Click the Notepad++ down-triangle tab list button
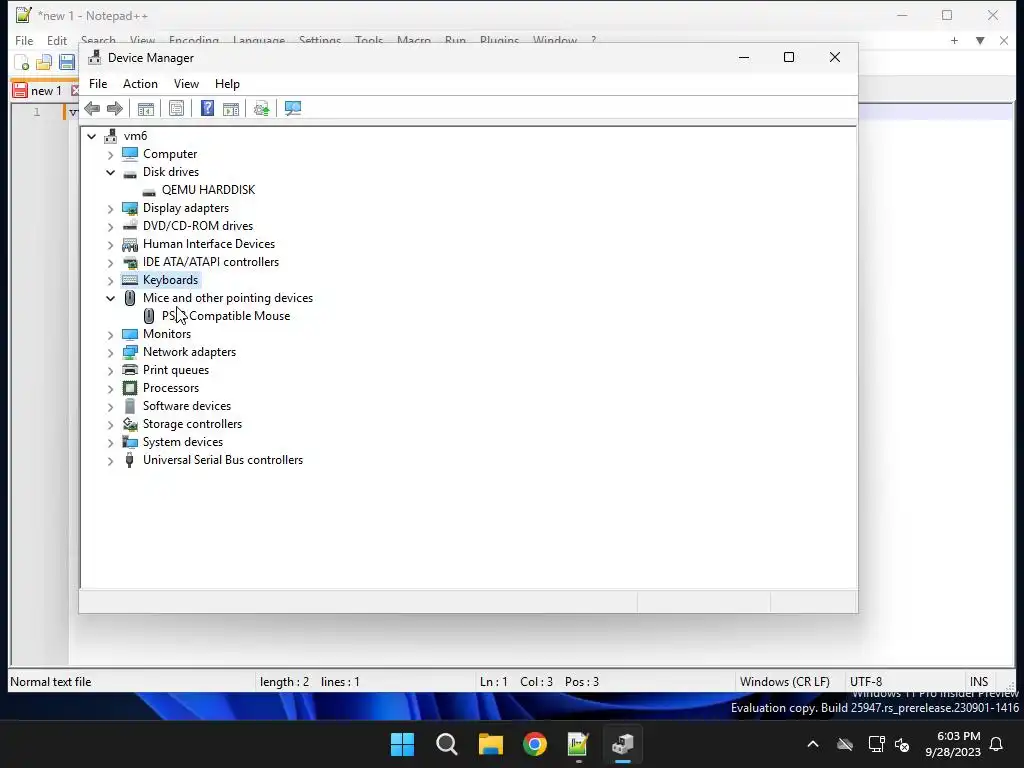This screenshot has height=768, width=1024. [980, 40]
